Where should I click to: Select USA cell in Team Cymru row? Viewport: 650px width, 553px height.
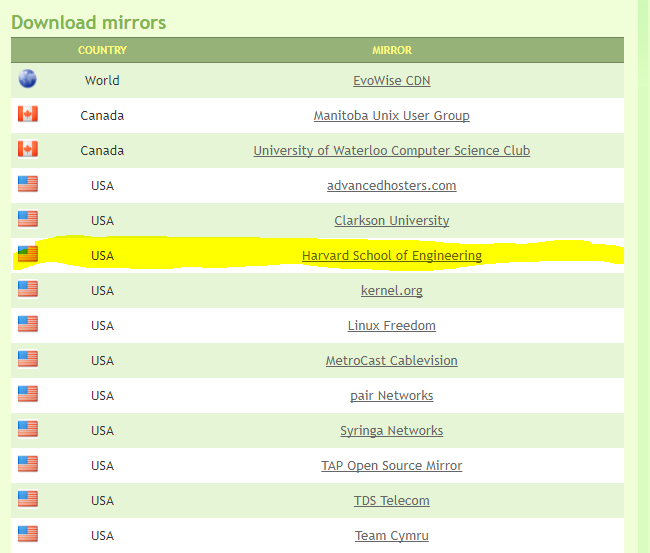point(102,536)
